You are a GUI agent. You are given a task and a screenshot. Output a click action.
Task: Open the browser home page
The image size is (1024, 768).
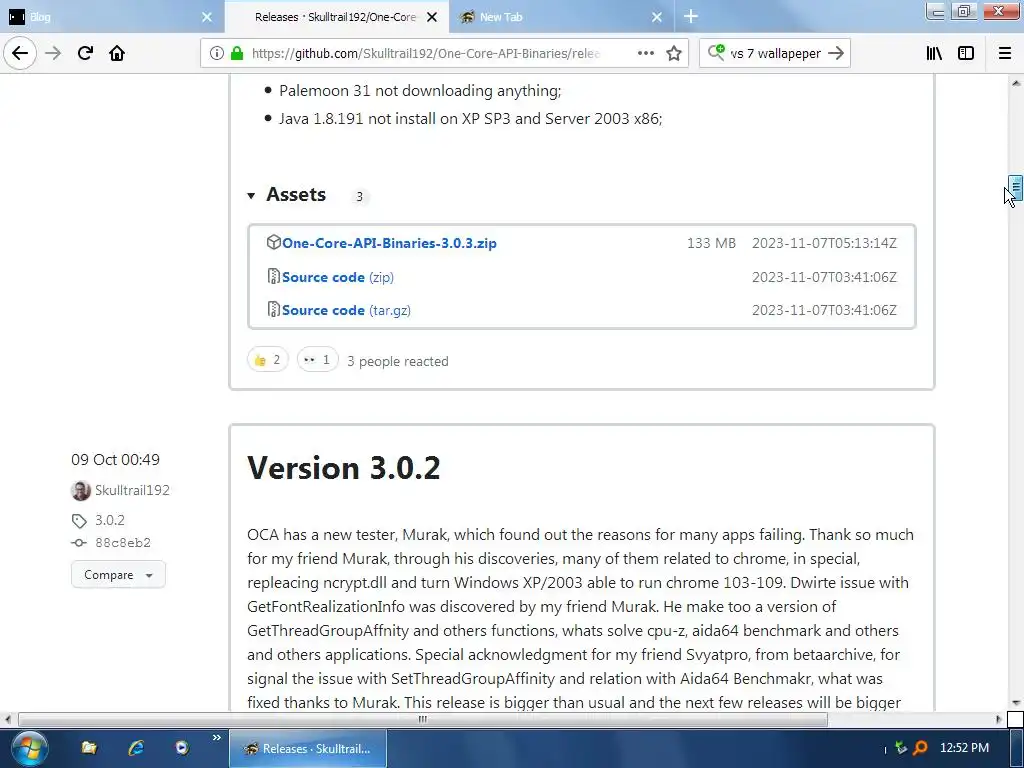(x=117, y=53)
